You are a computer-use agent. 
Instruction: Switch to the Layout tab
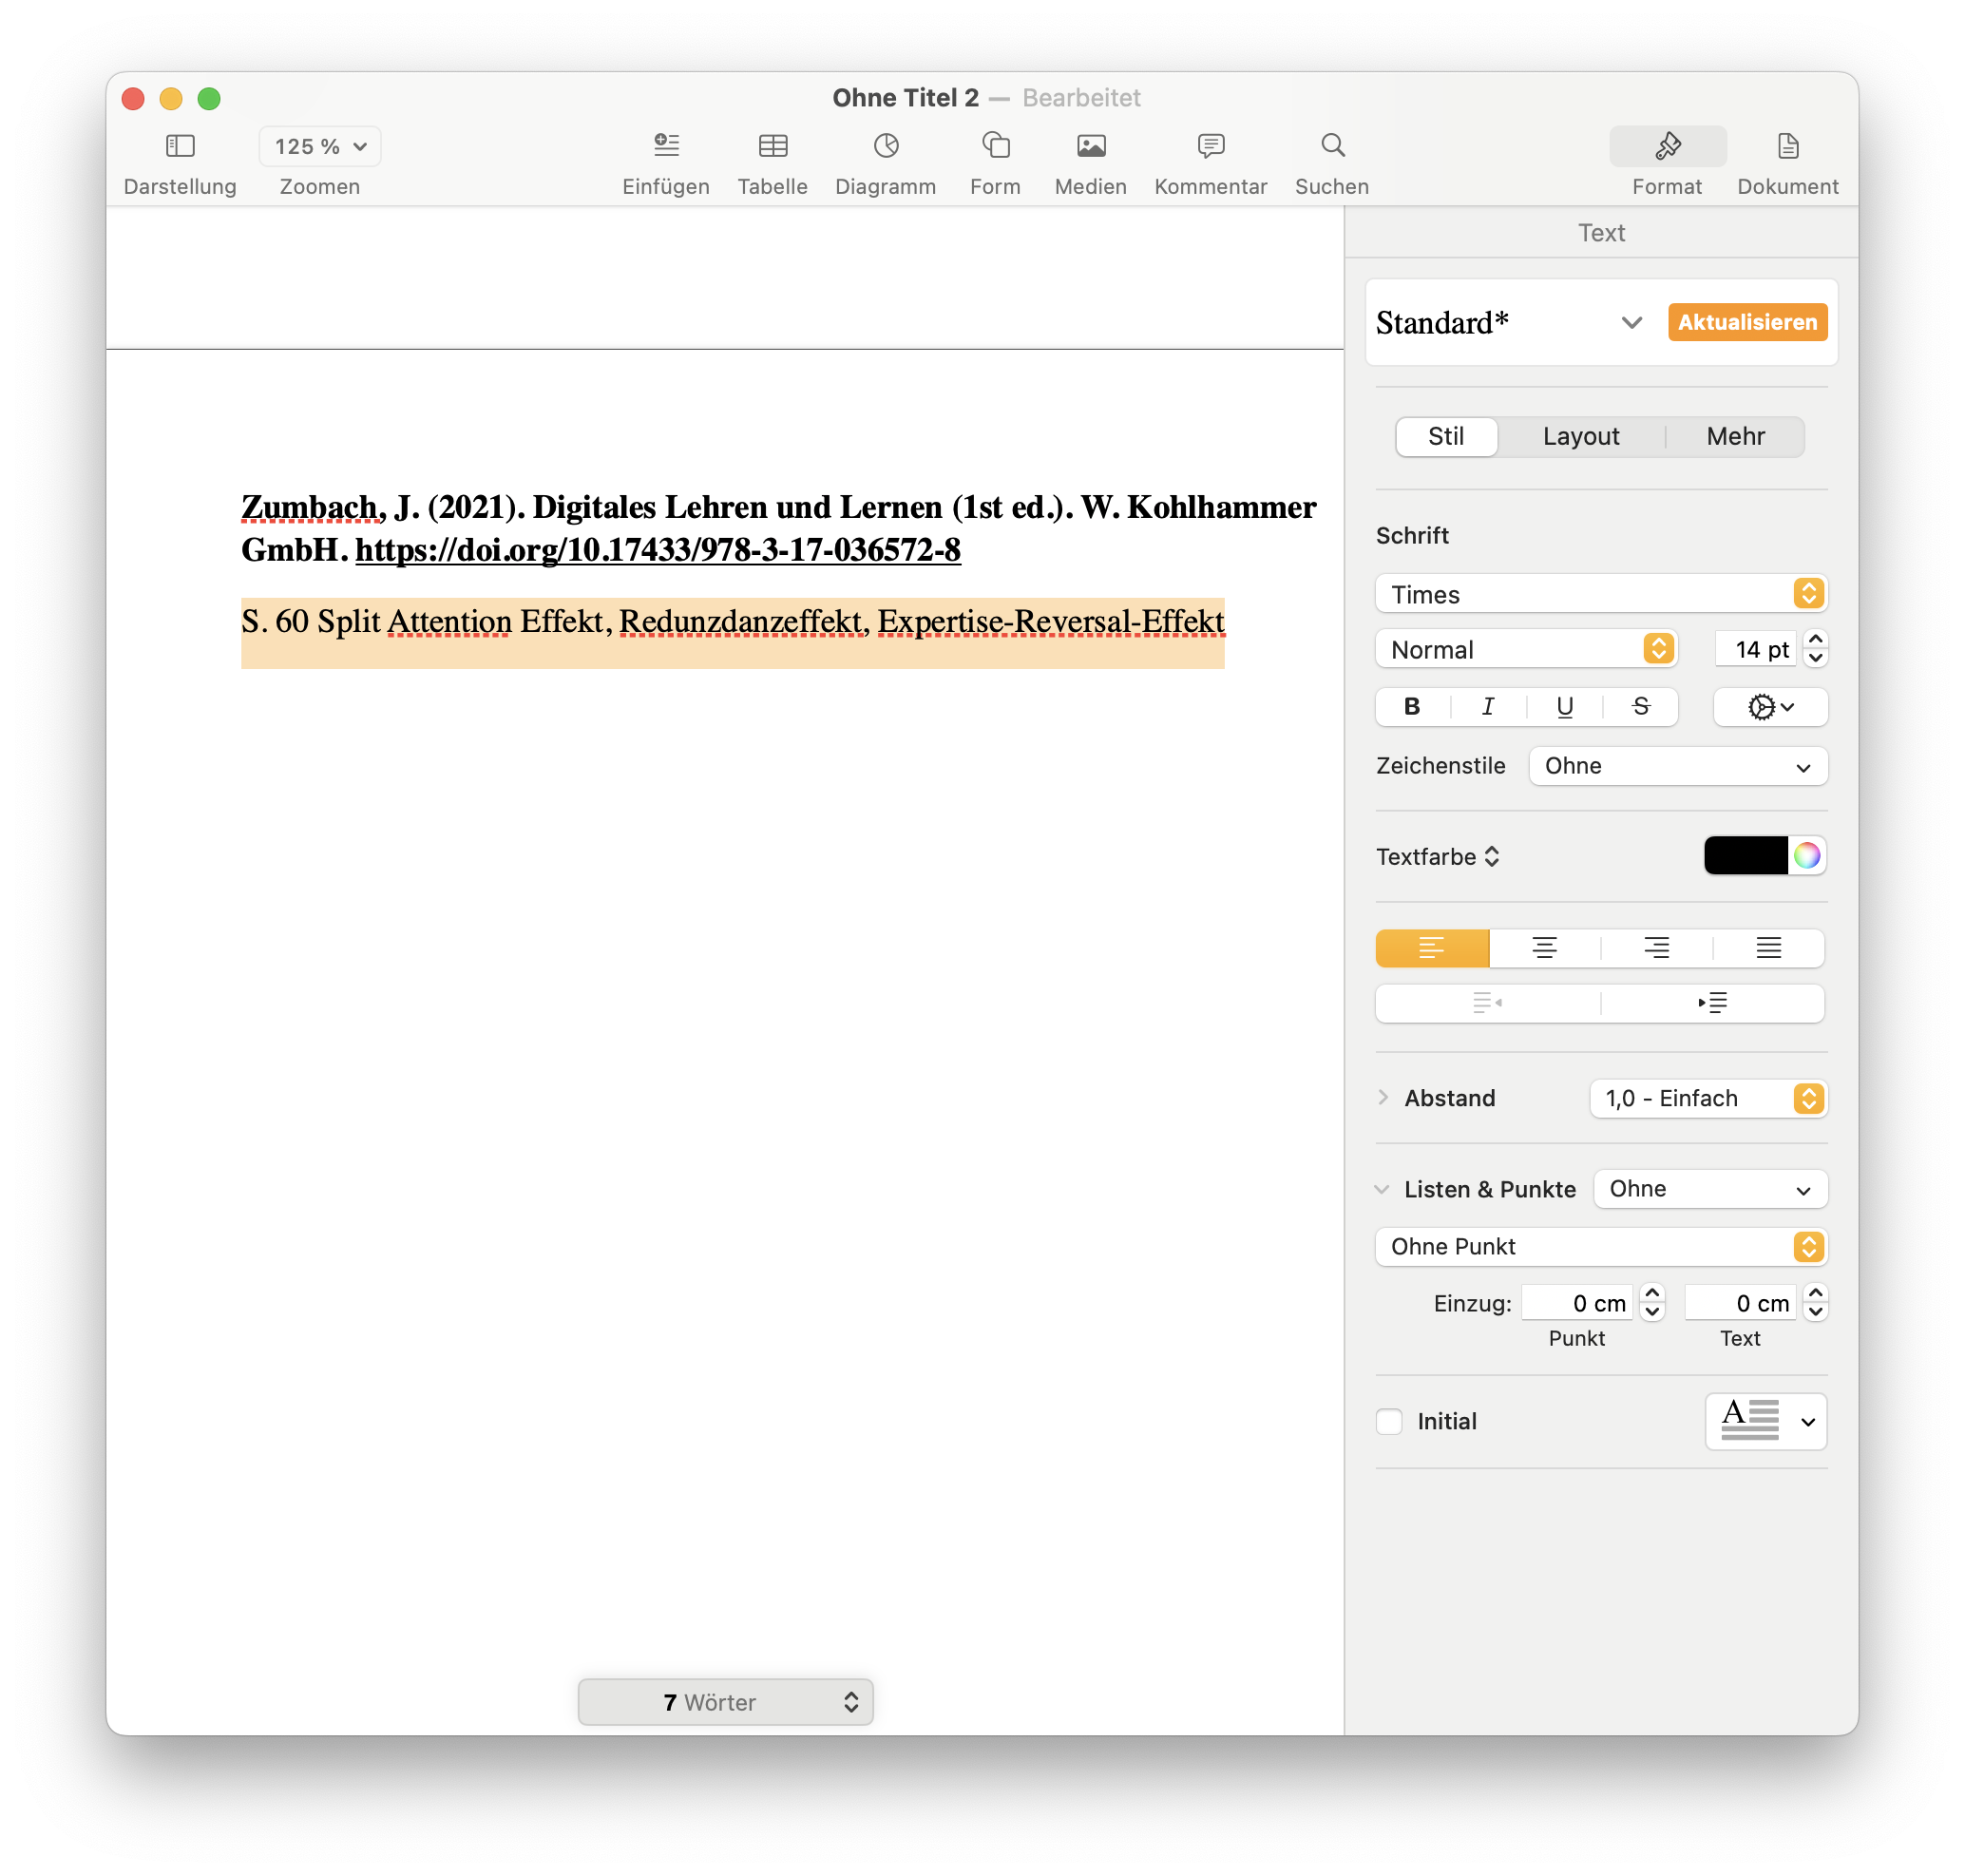click(x=1580, y=437)
